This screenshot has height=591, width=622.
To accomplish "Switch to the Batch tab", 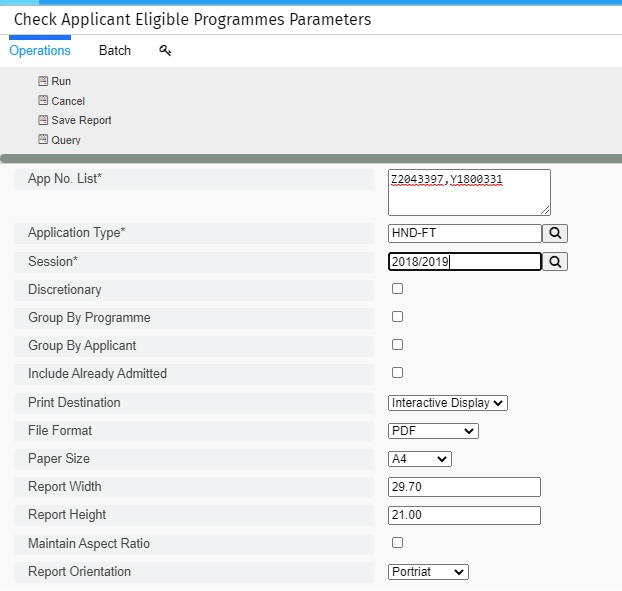I will pos(115,50).
